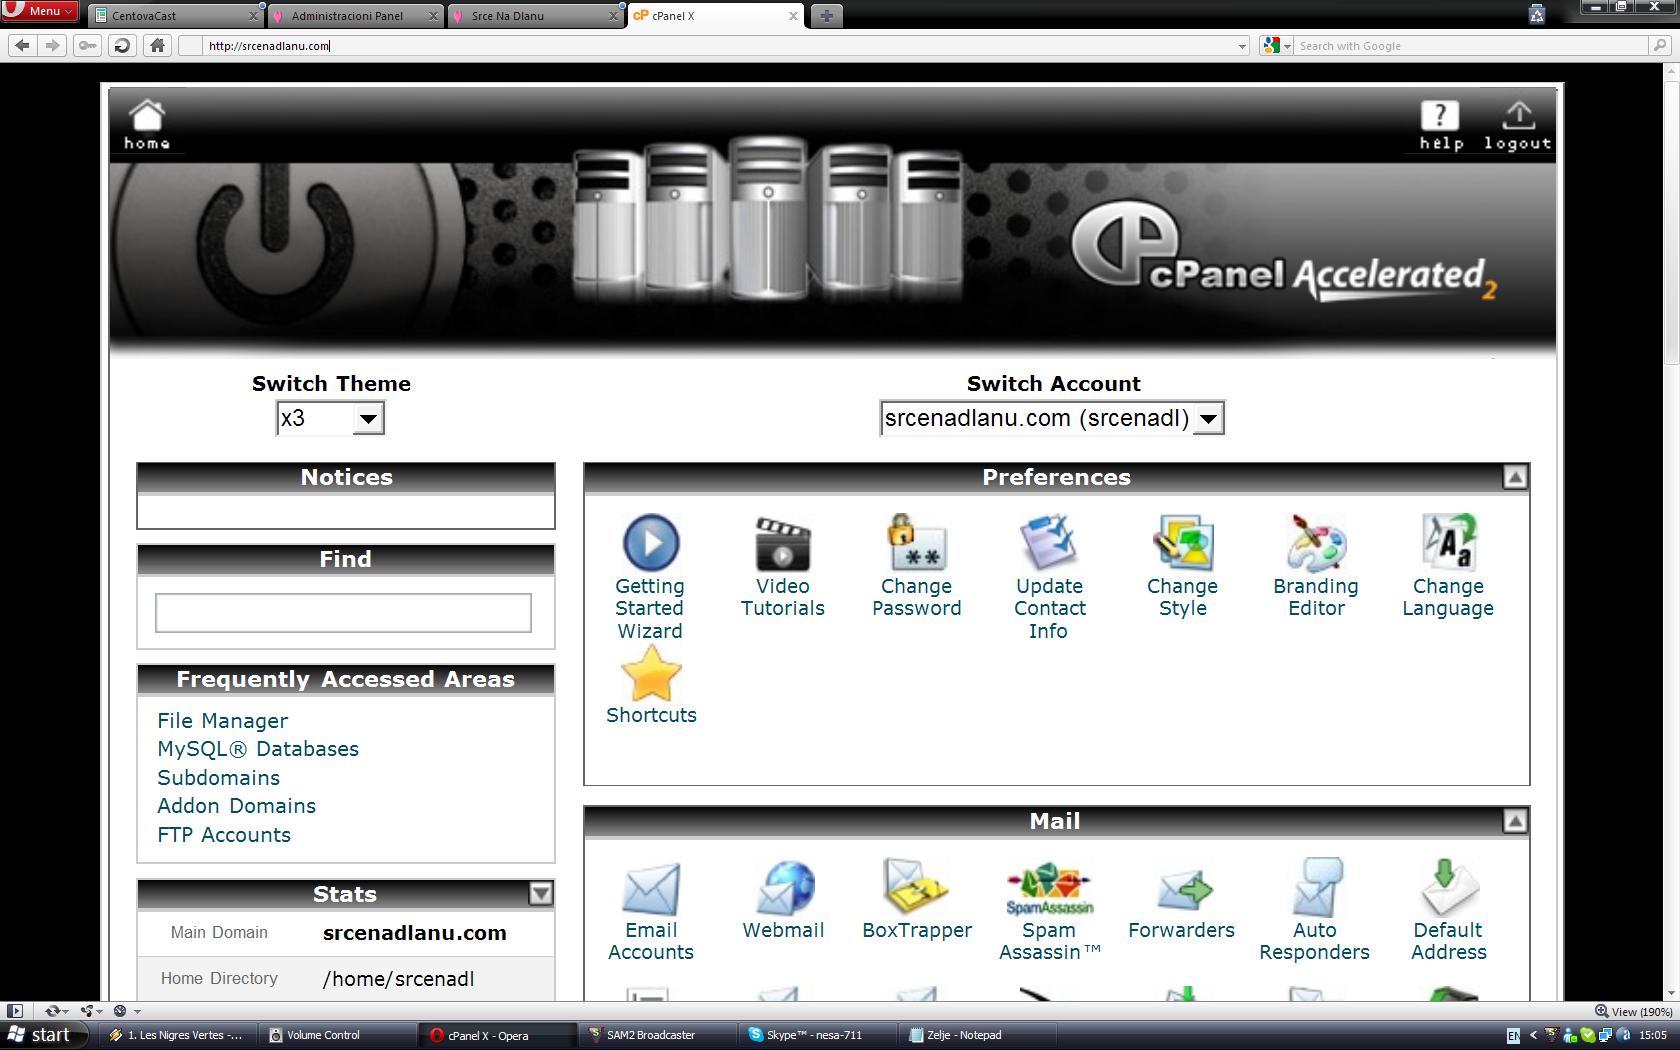This screenshot has width=1680, height=1050.
Task: Open Les Nigres Vertes player in taskbar
Action: click(x=178, y=1035)
